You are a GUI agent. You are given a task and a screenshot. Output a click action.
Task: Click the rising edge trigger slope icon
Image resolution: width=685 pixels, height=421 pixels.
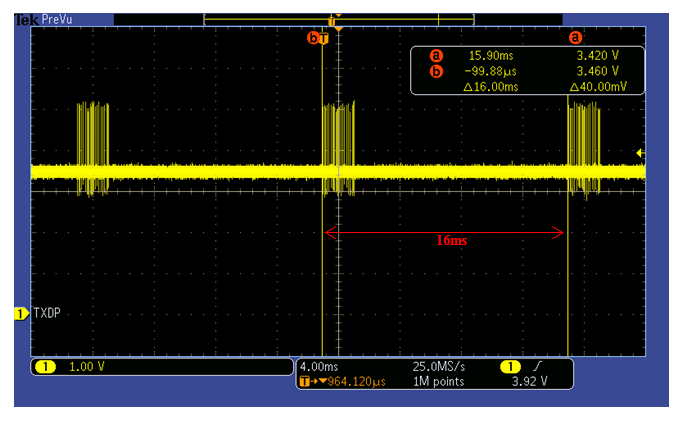pyautogui.click(x=537, y=366)
